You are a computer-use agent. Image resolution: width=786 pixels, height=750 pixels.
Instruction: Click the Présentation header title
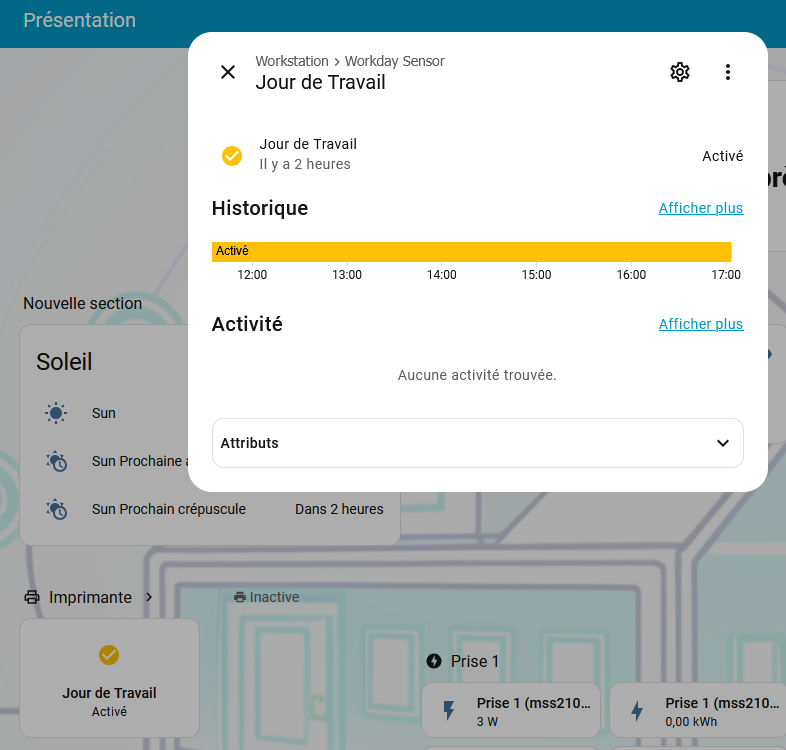pos(79,20)
